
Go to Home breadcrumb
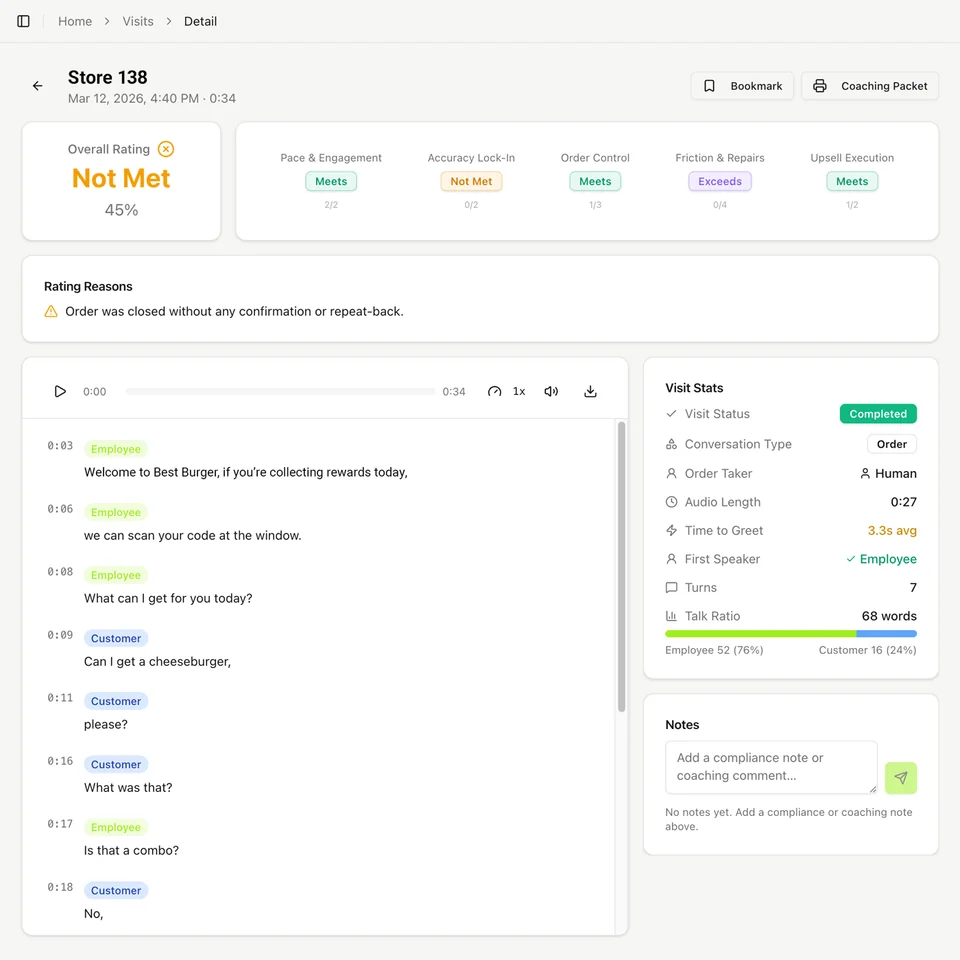(75, 21)
